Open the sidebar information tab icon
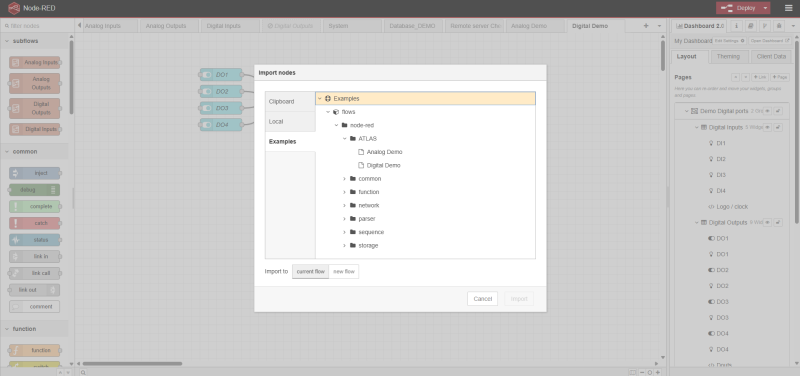Screen dimensions: 800x376 click(736, 26)
